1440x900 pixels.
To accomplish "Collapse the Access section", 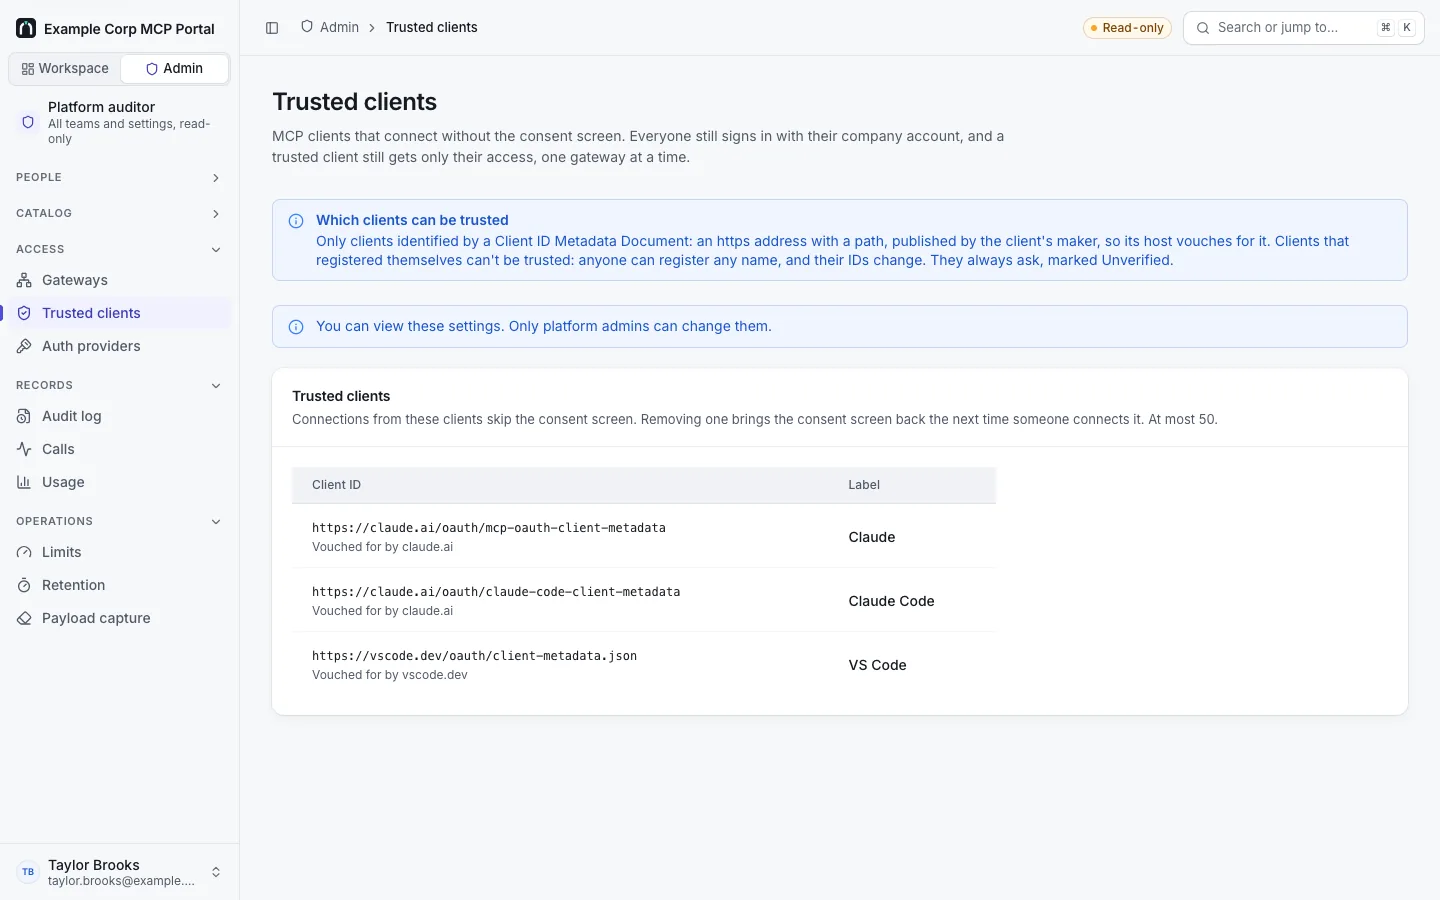I will point(119,249).
